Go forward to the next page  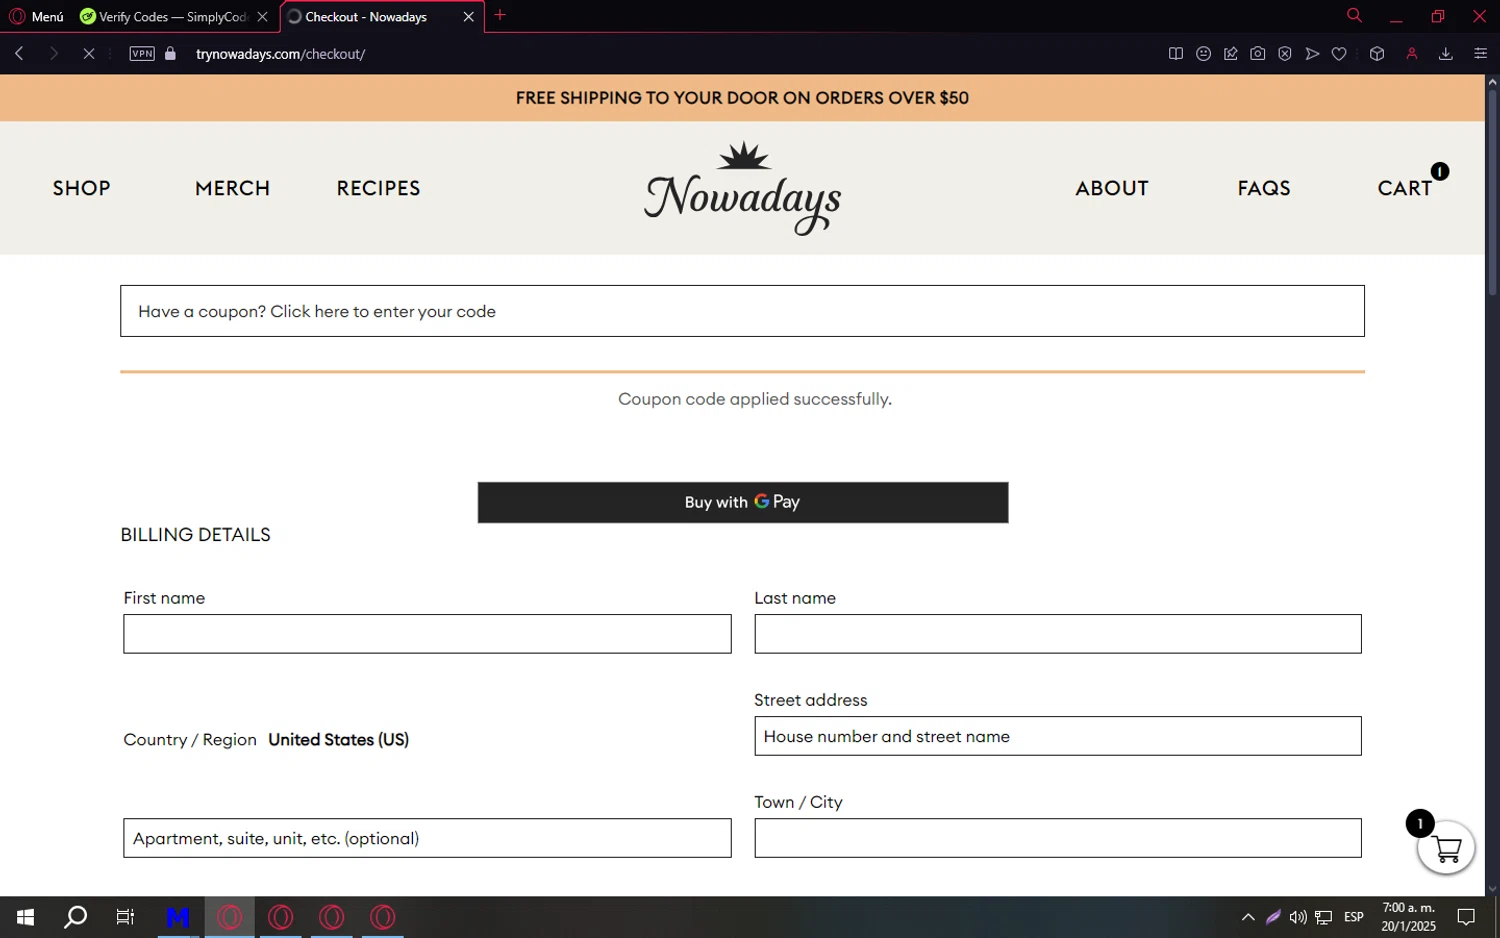pyautogui.click(x=54, y=54)
